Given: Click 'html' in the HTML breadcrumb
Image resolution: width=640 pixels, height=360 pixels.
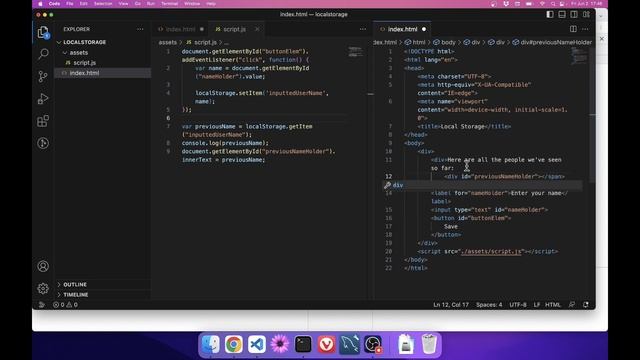Looking at the screenshot, I should click(419, 42).
